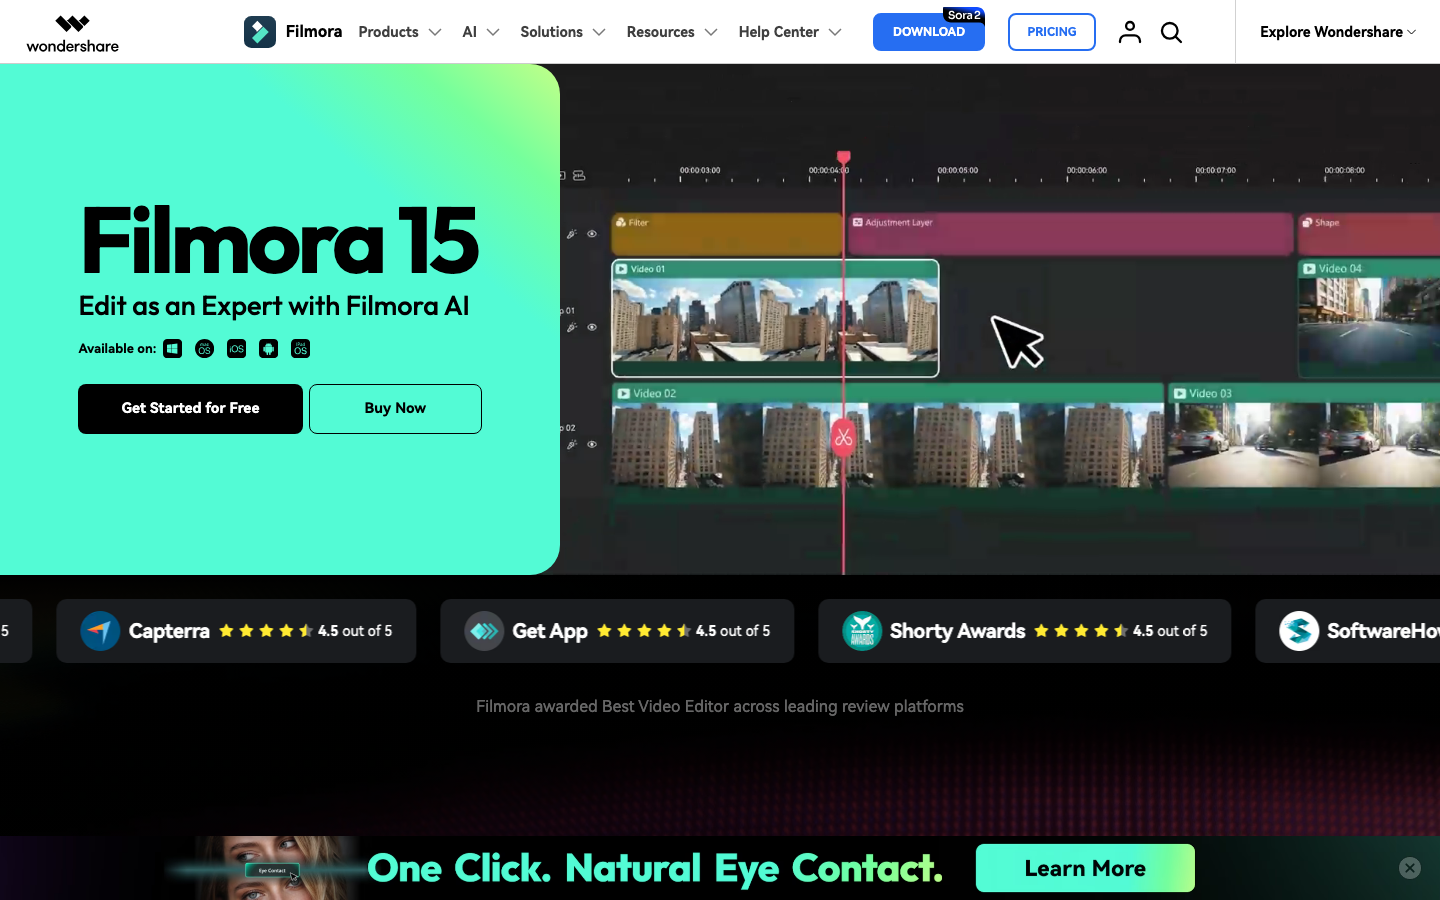Click the 'Filmora 15' heading
Viewport: 1440px width, 900px height.
coord(279,241)
